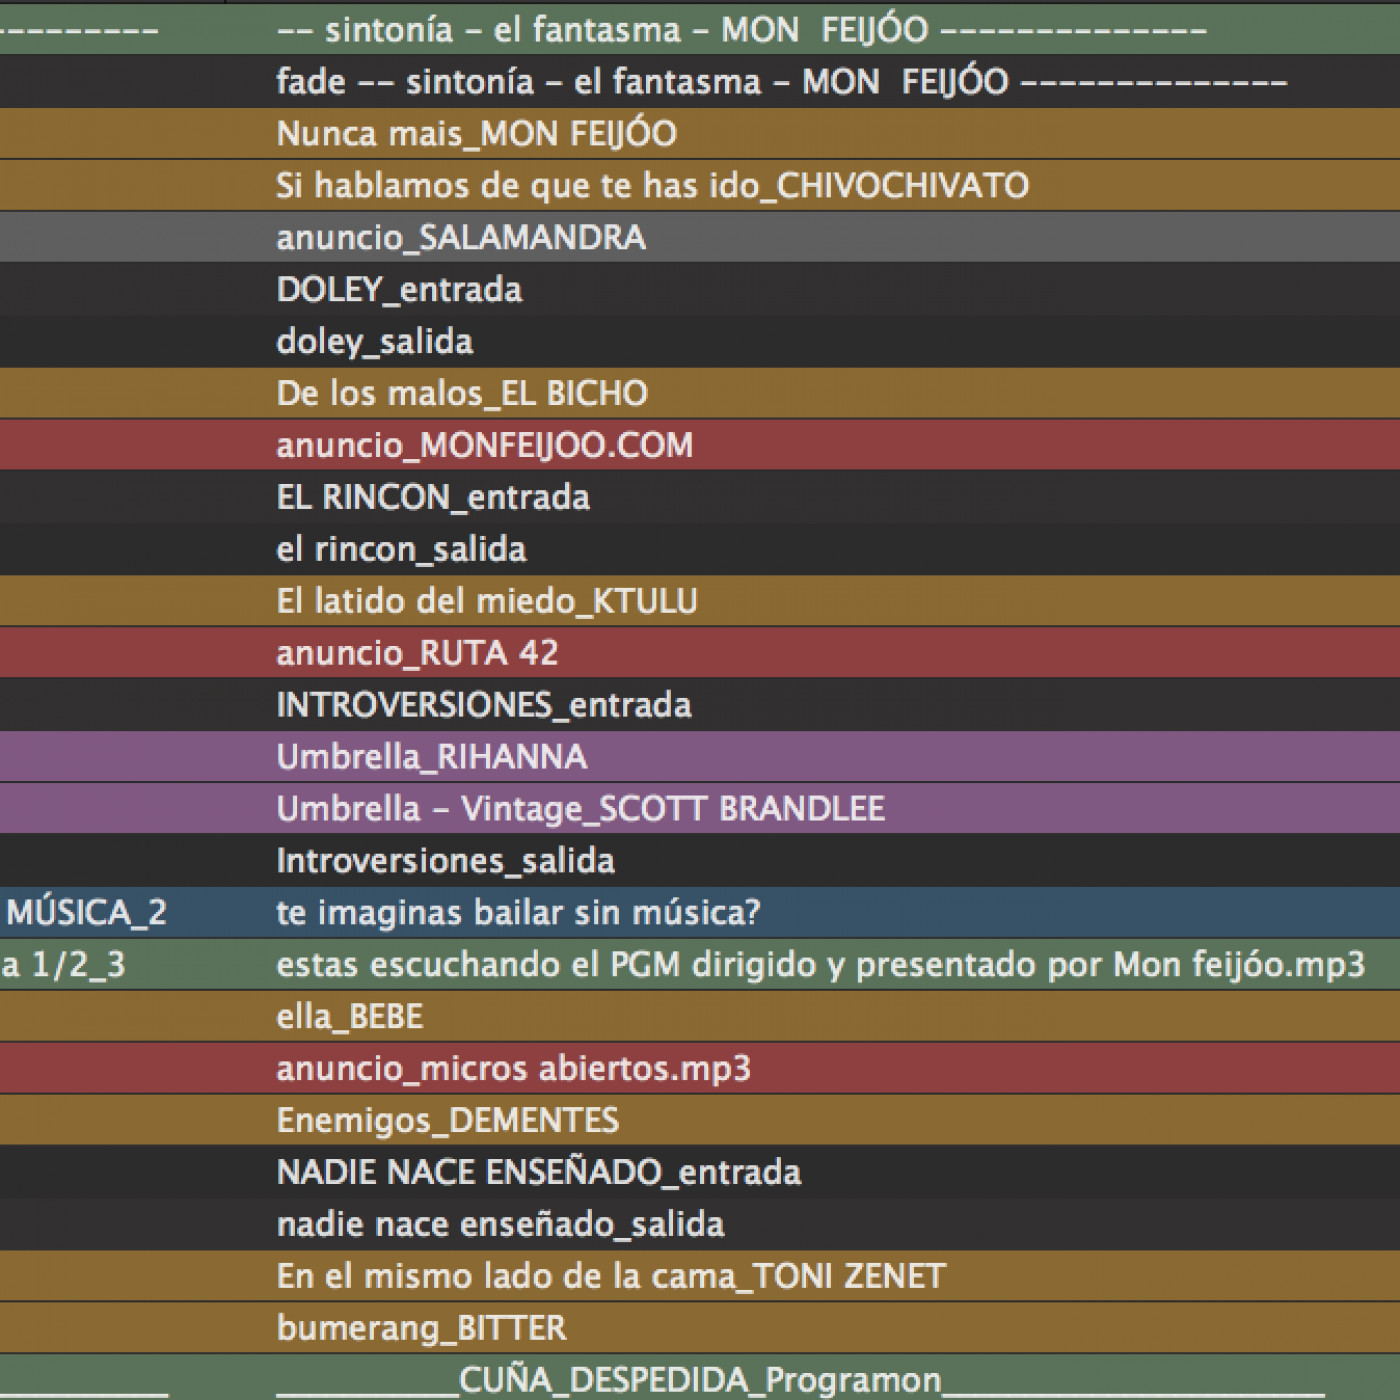The image size is (1400, 1400).
Task: Choose the 'DOLEY_entrada' cue
Action: click(399, 290)
